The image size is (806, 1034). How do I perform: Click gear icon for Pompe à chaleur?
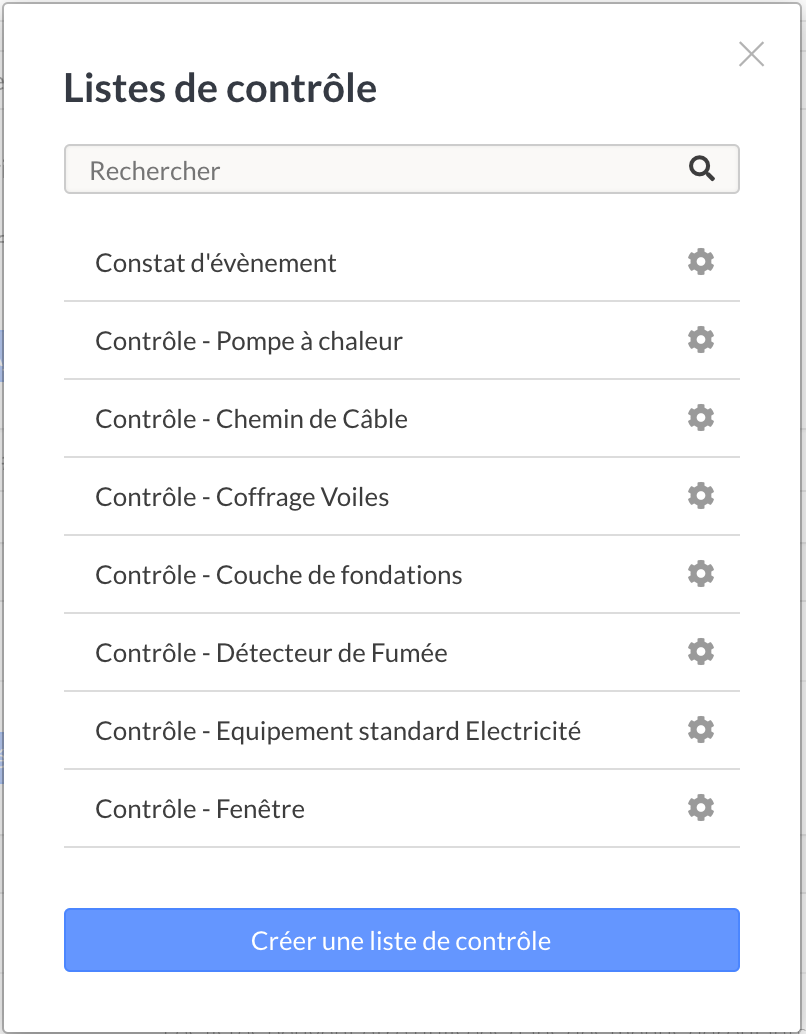[x=700, y=340]
